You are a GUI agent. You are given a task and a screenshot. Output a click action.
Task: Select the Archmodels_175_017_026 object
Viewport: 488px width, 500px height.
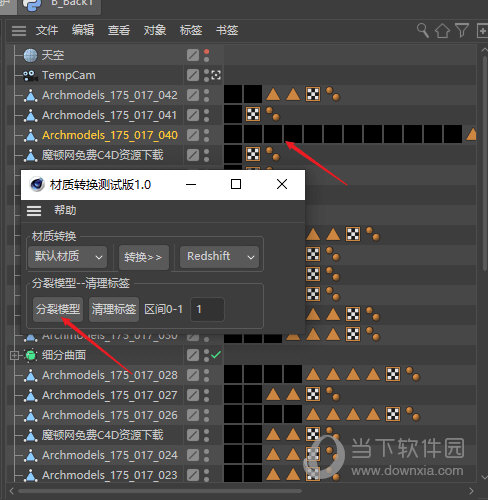coord(110,415)
